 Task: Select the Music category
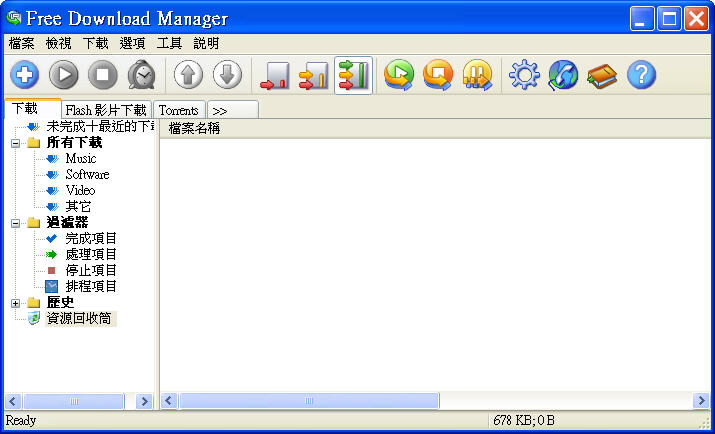coord(81,159)
